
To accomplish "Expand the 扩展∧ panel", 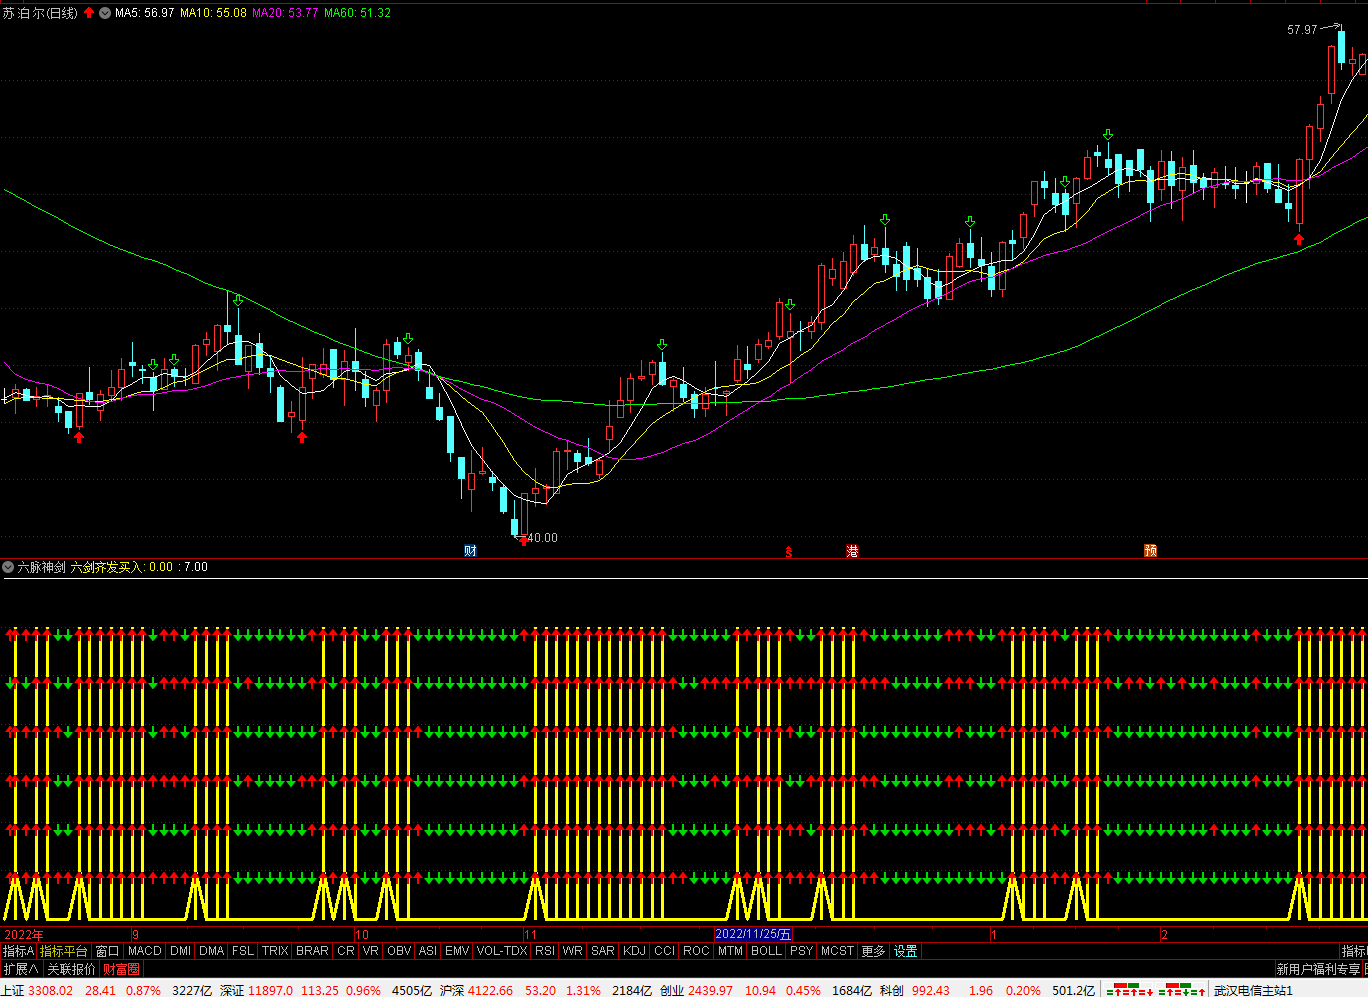I will point(21,969).
